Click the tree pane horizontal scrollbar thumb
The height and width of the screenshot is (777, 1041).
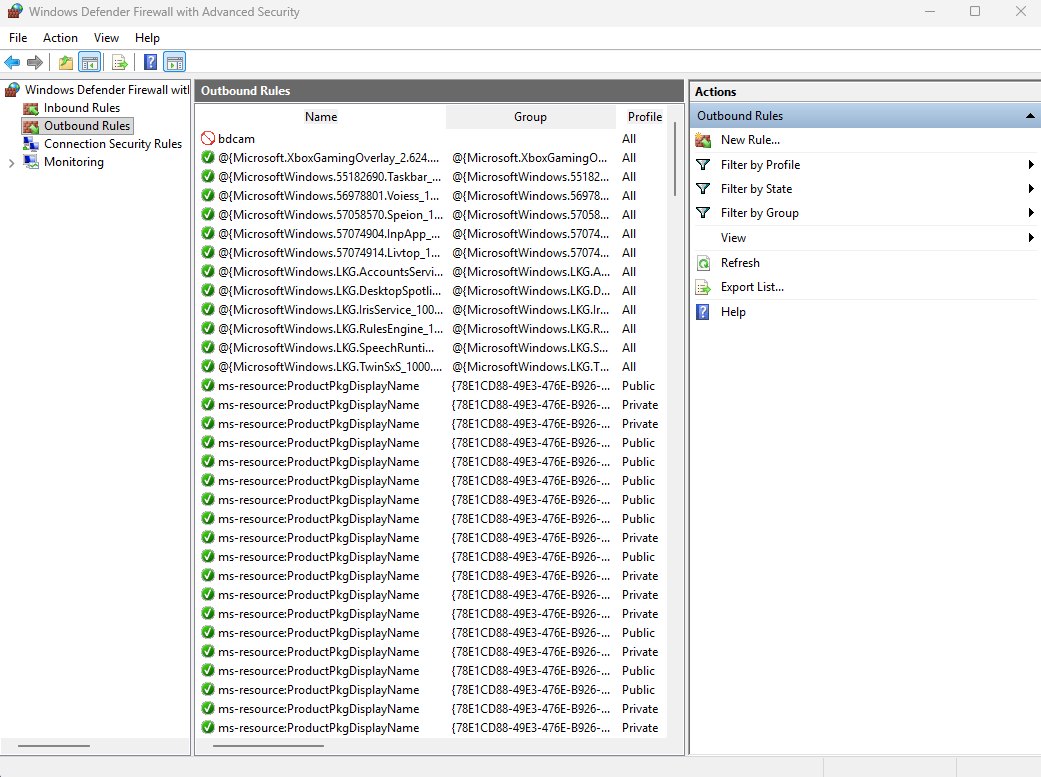pos(54,746)
